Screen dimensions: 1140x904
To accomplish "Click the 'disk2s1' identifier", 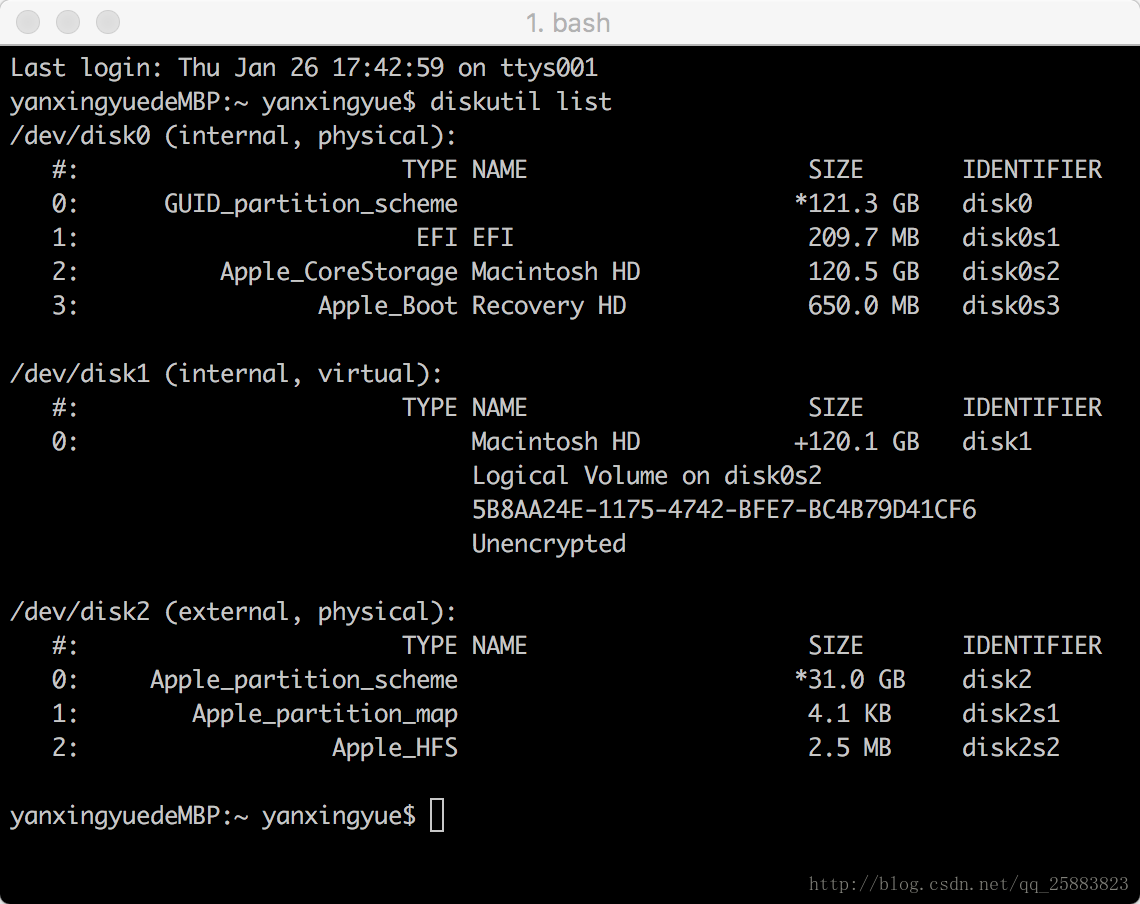I will point(1011,714).
